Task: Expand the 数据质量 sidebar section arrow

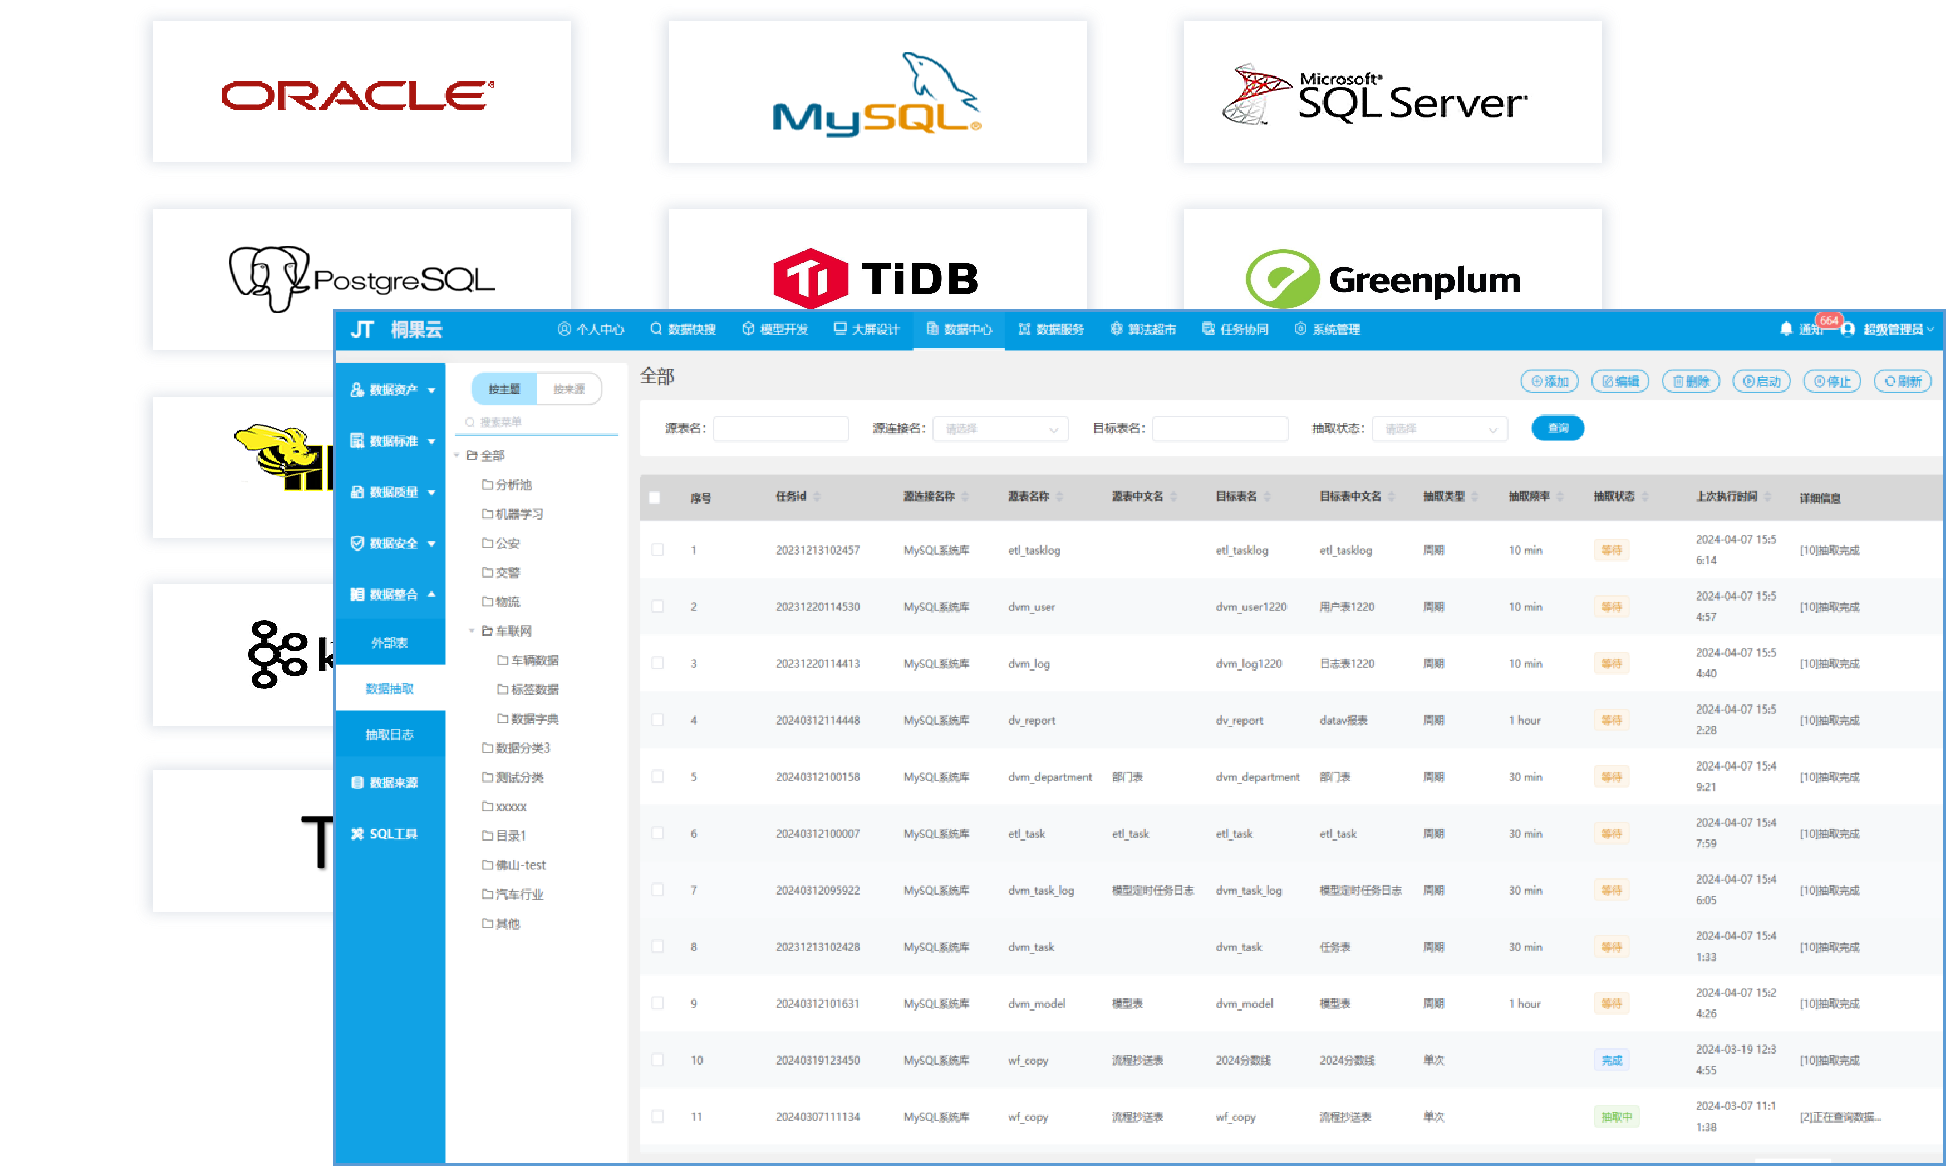Action: (x=432, y=493)
